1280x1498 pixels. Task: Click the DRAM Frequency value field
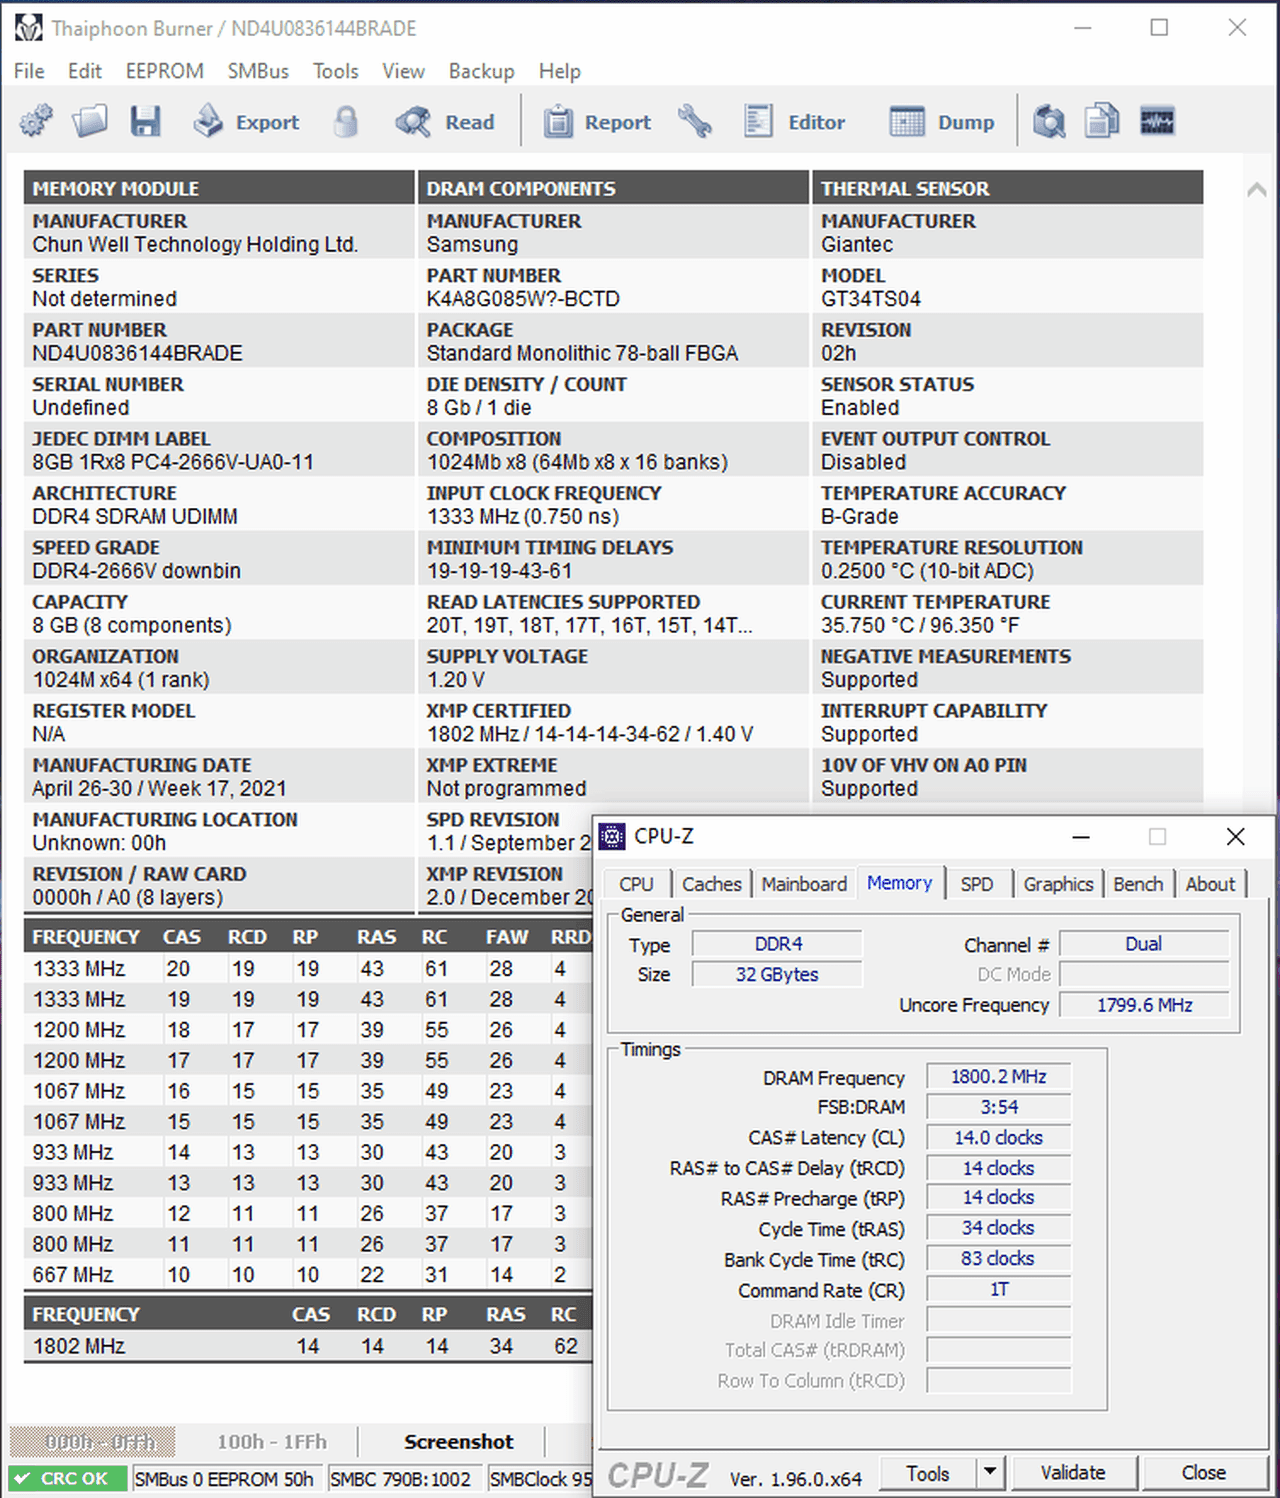(x=998, y=1077)
